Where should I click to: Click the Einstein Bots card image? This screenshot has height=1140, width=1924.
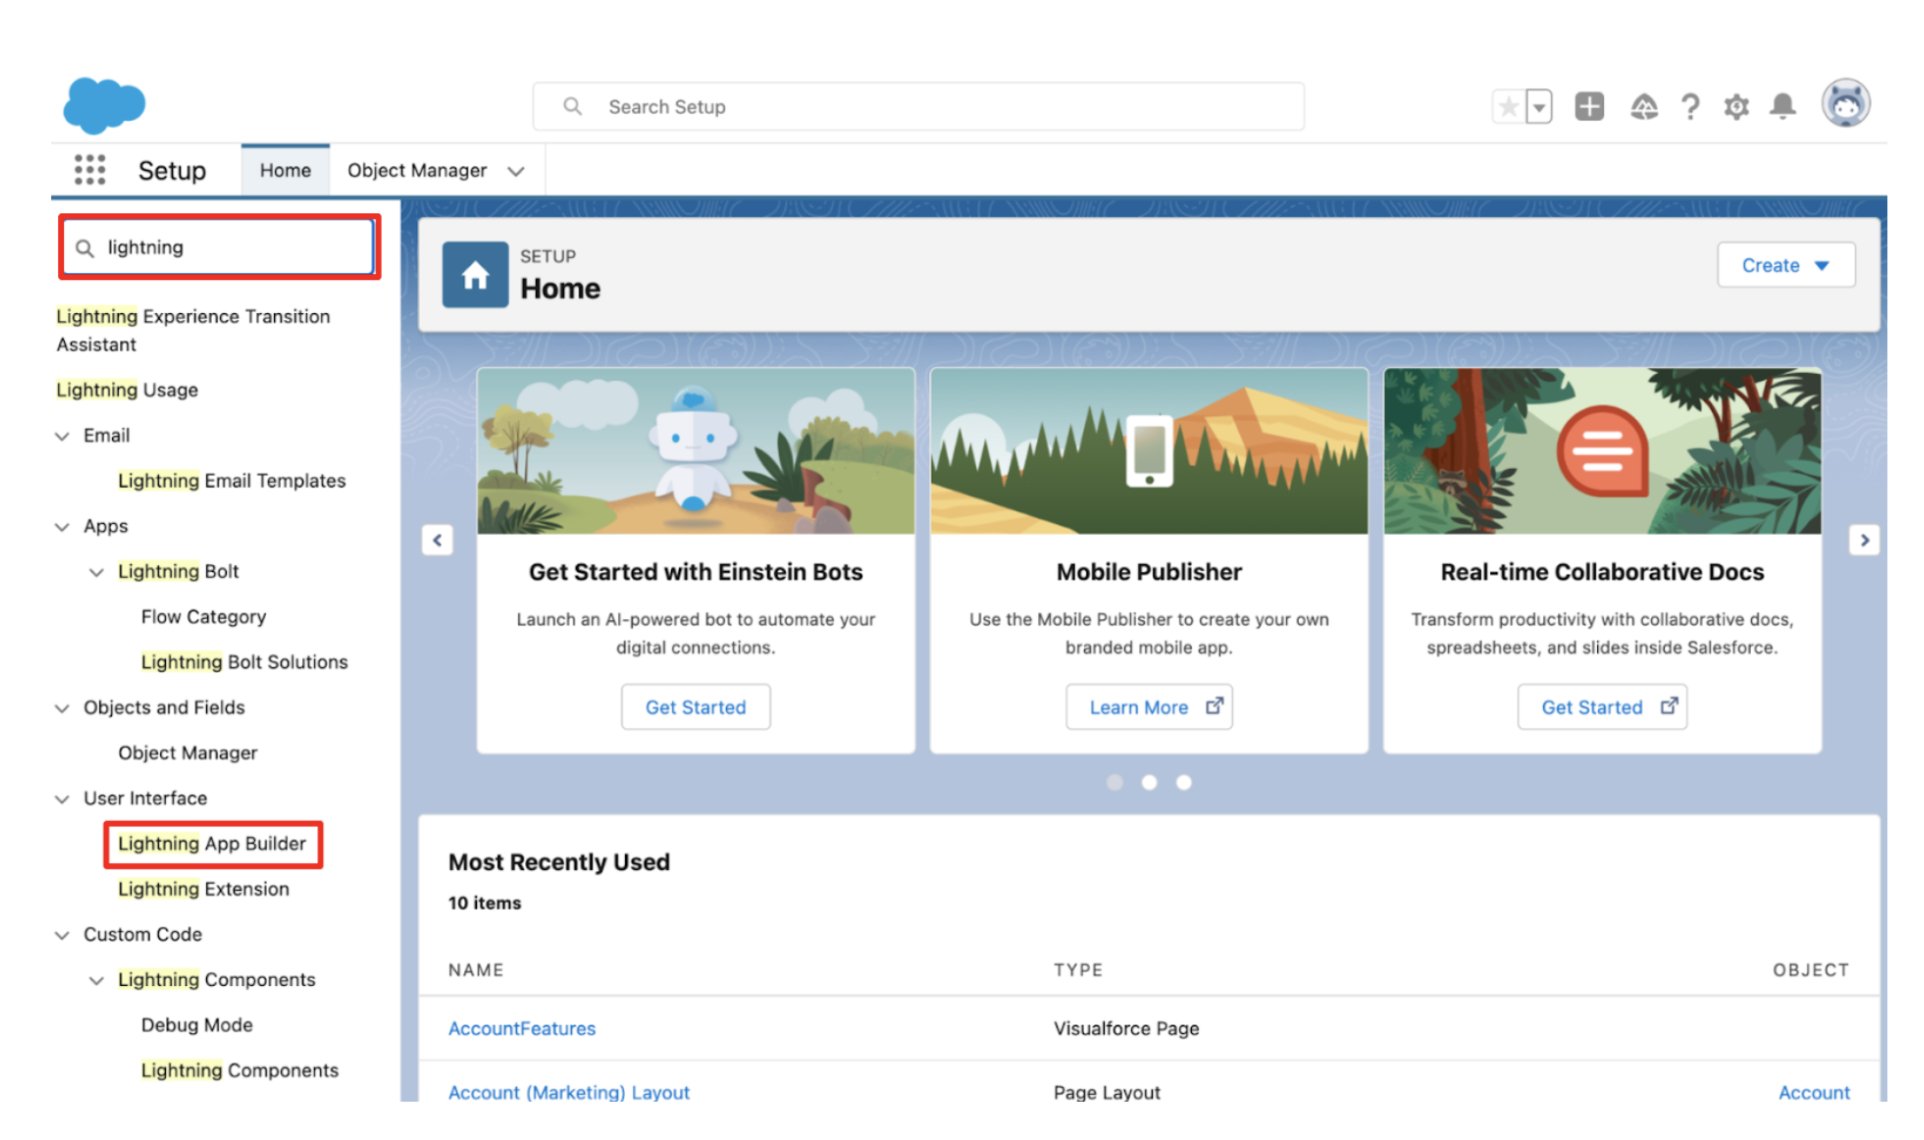point(696,451)
